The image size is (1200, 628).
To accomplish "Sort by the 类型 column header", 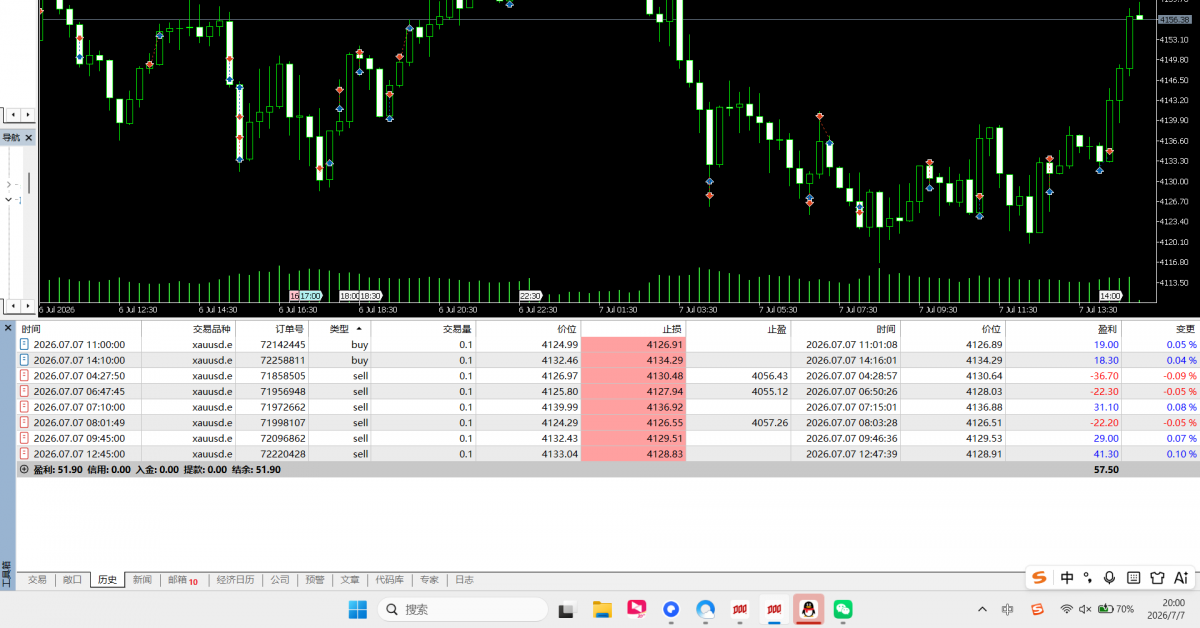I will coord(339,328).
